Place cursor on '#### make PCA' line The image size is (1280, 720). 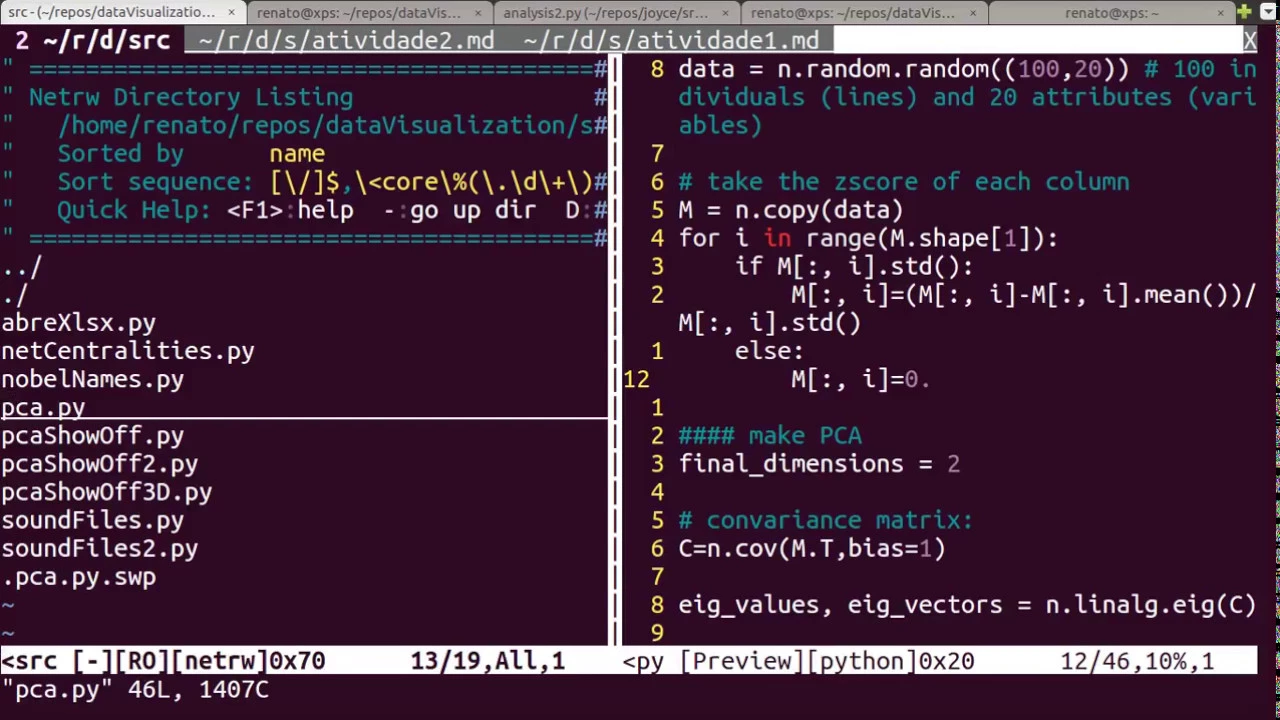coord(770,436)
